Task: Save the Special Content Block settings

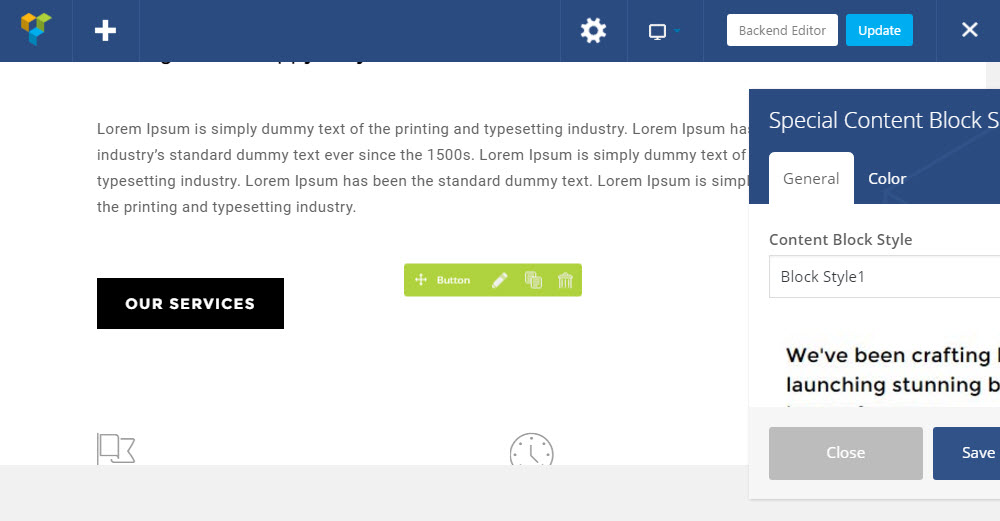Action: (968, 453)
